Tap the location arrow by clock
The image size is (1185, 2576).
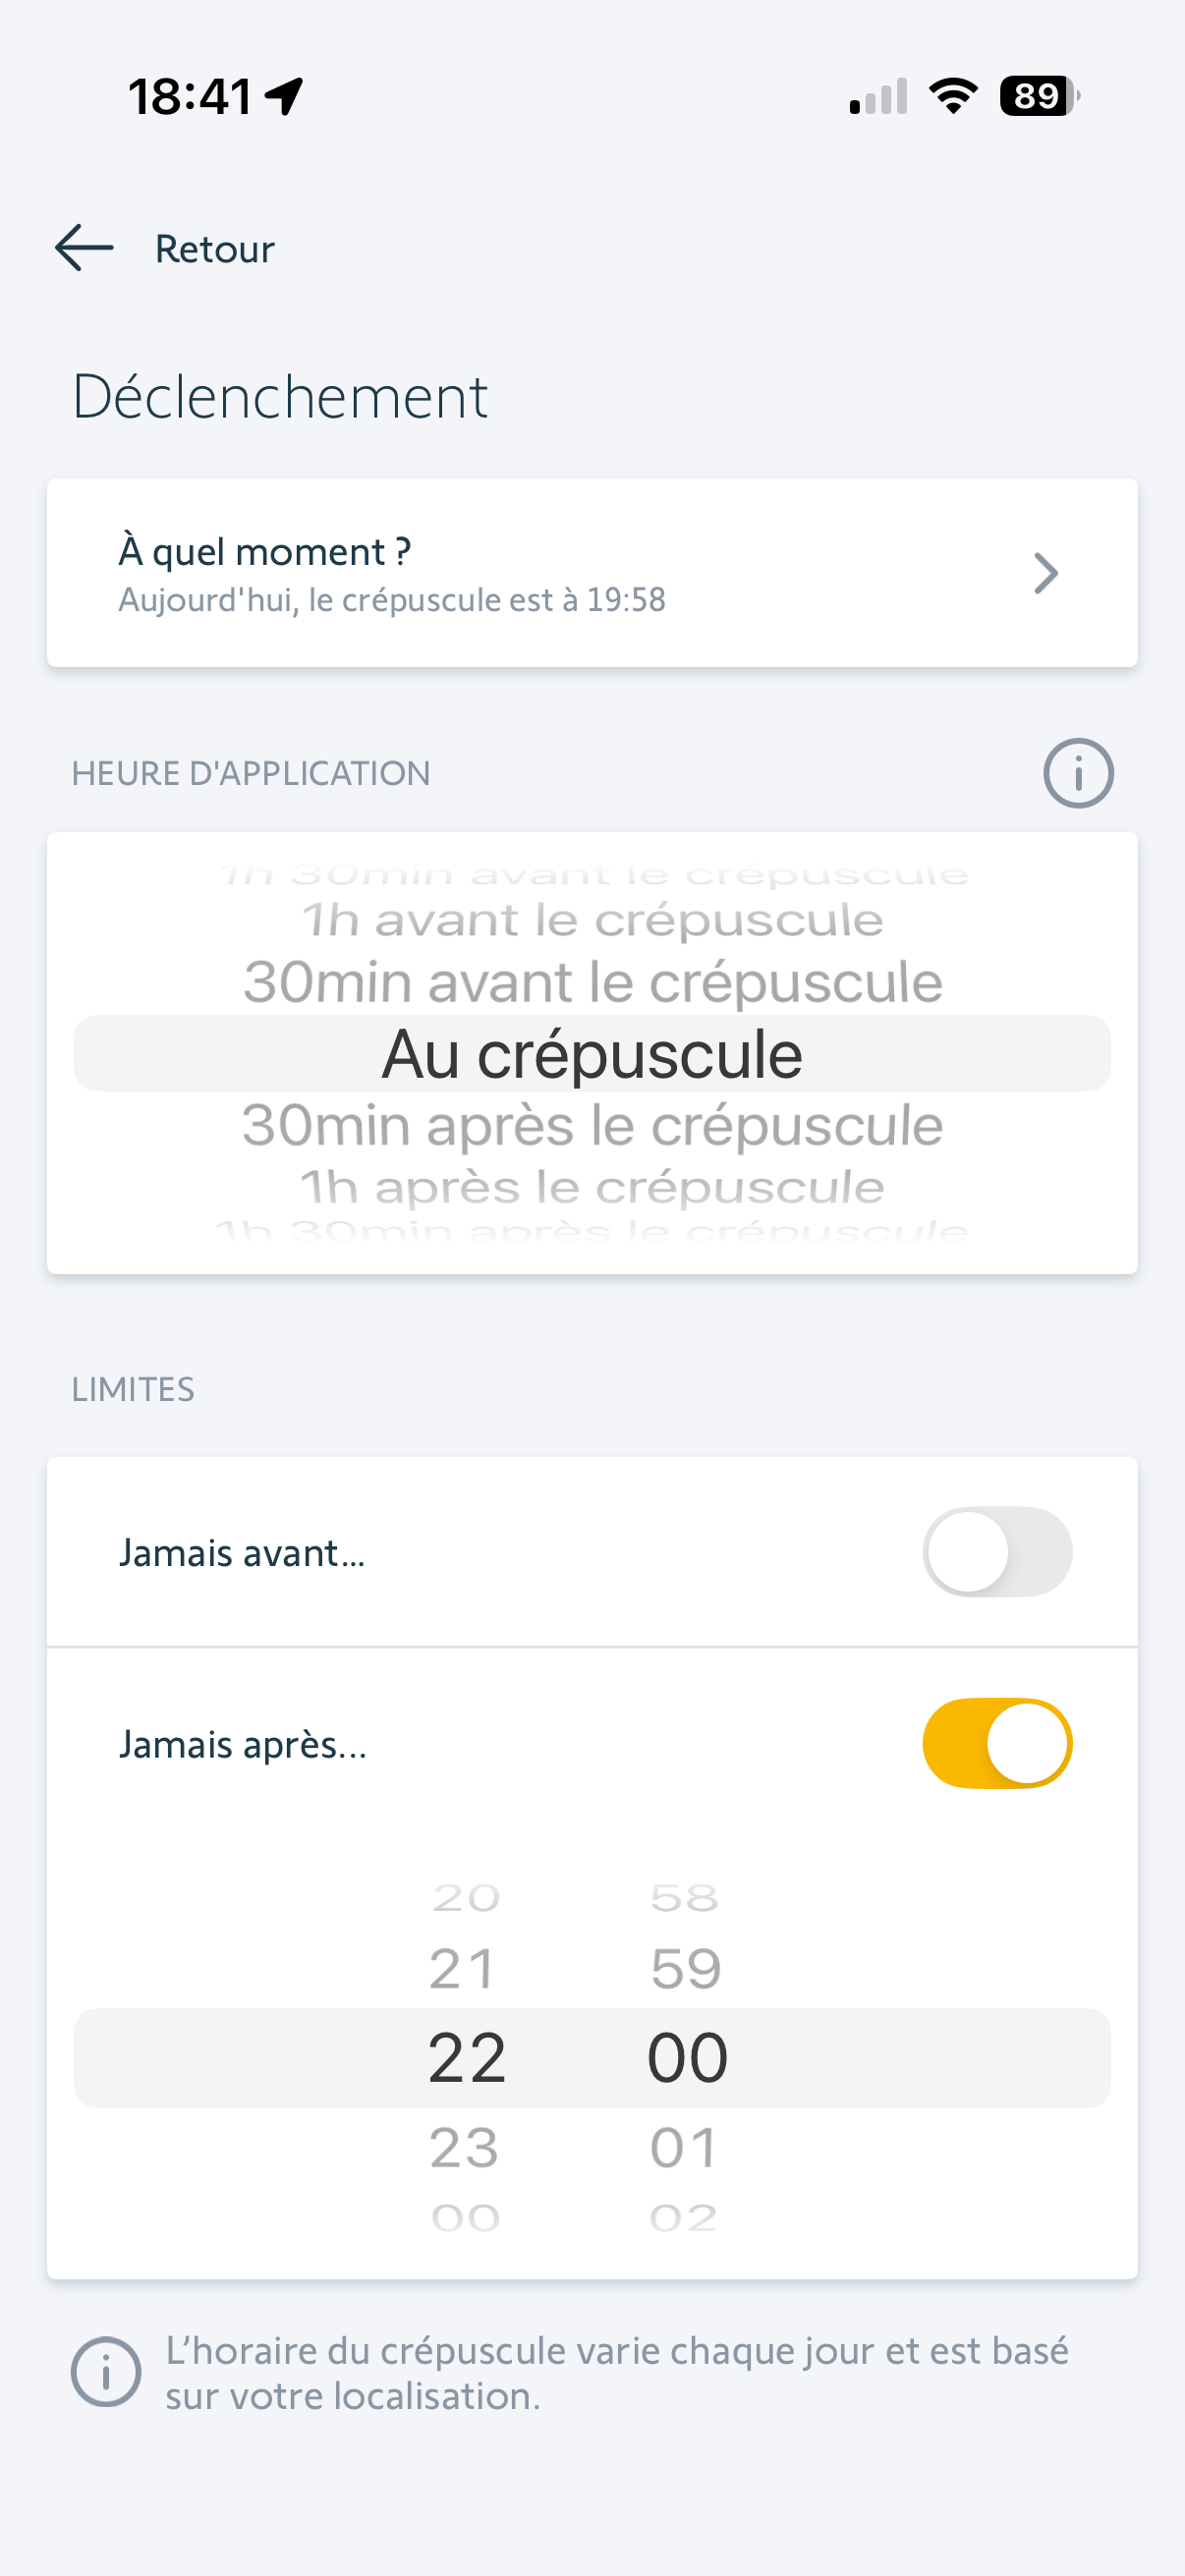(x=285, y=96)
